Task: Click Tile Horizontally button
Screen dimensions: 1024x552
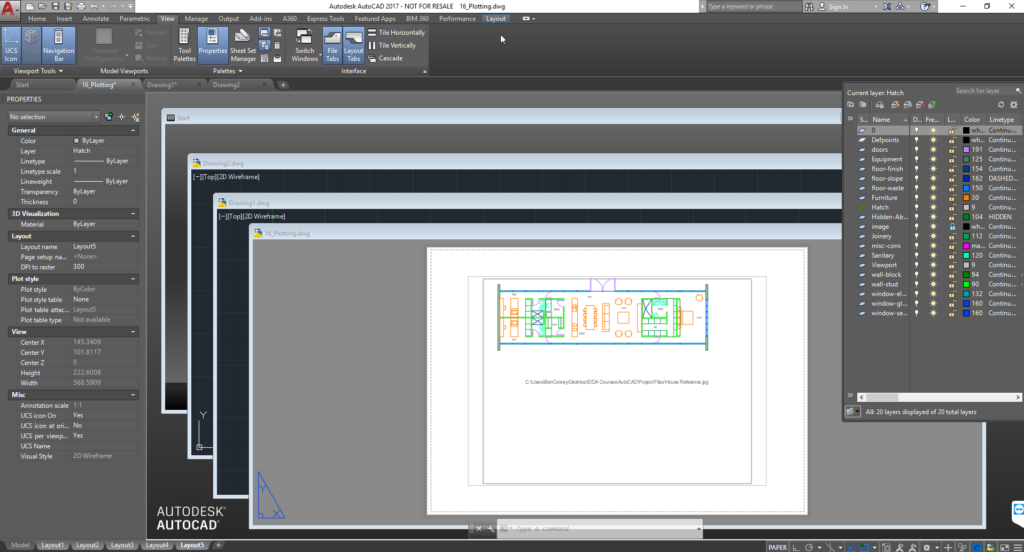Action: point(396,32)
